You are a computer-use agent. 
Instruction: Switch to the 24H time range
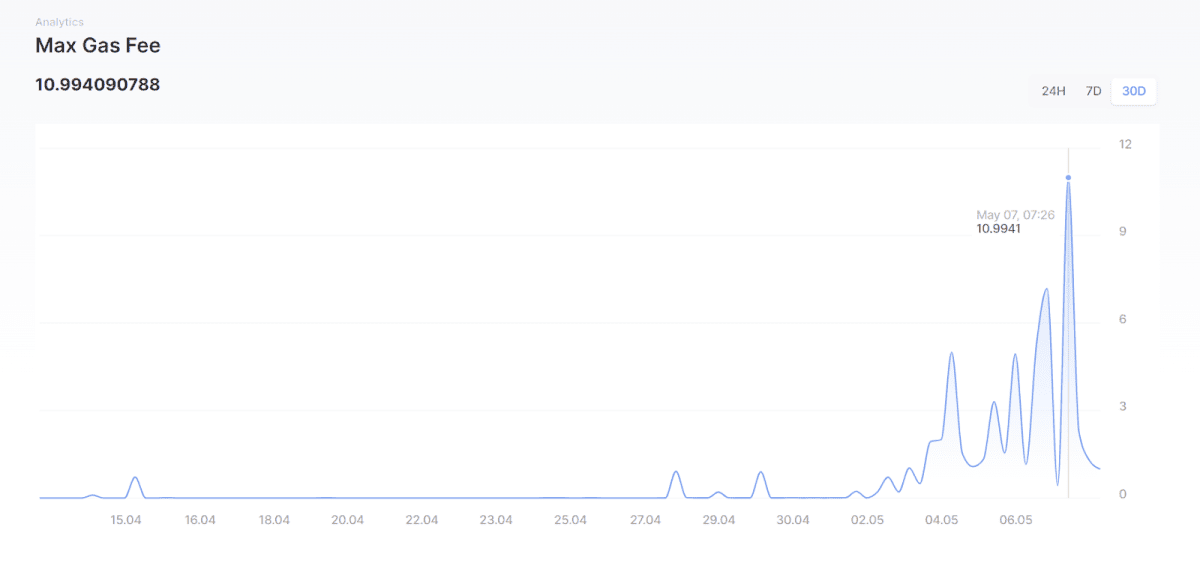coord(1053,91)
